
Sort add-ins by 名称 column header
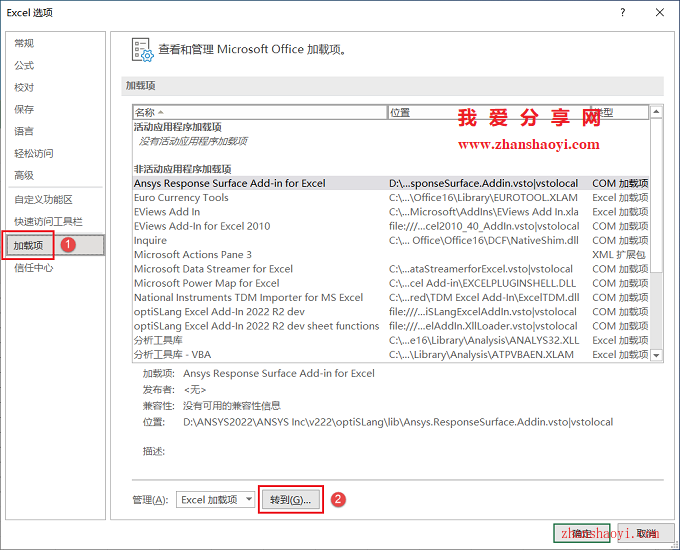coord(259,112)
